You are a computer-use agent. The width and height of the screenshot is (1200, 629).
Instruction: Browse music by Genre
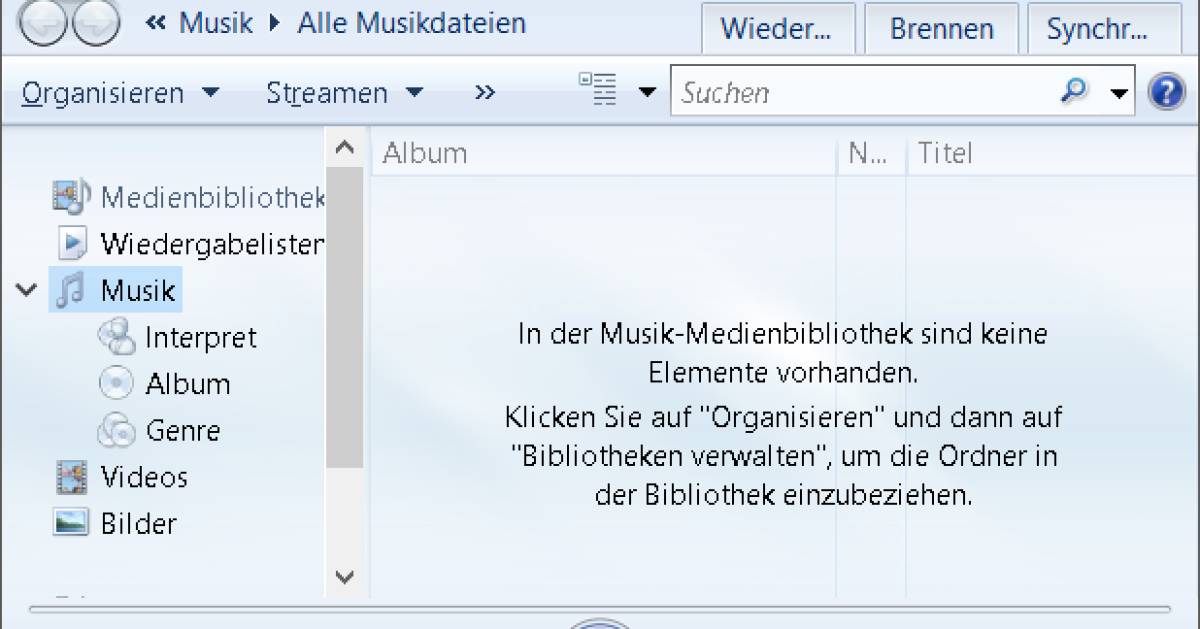[186, 430]
